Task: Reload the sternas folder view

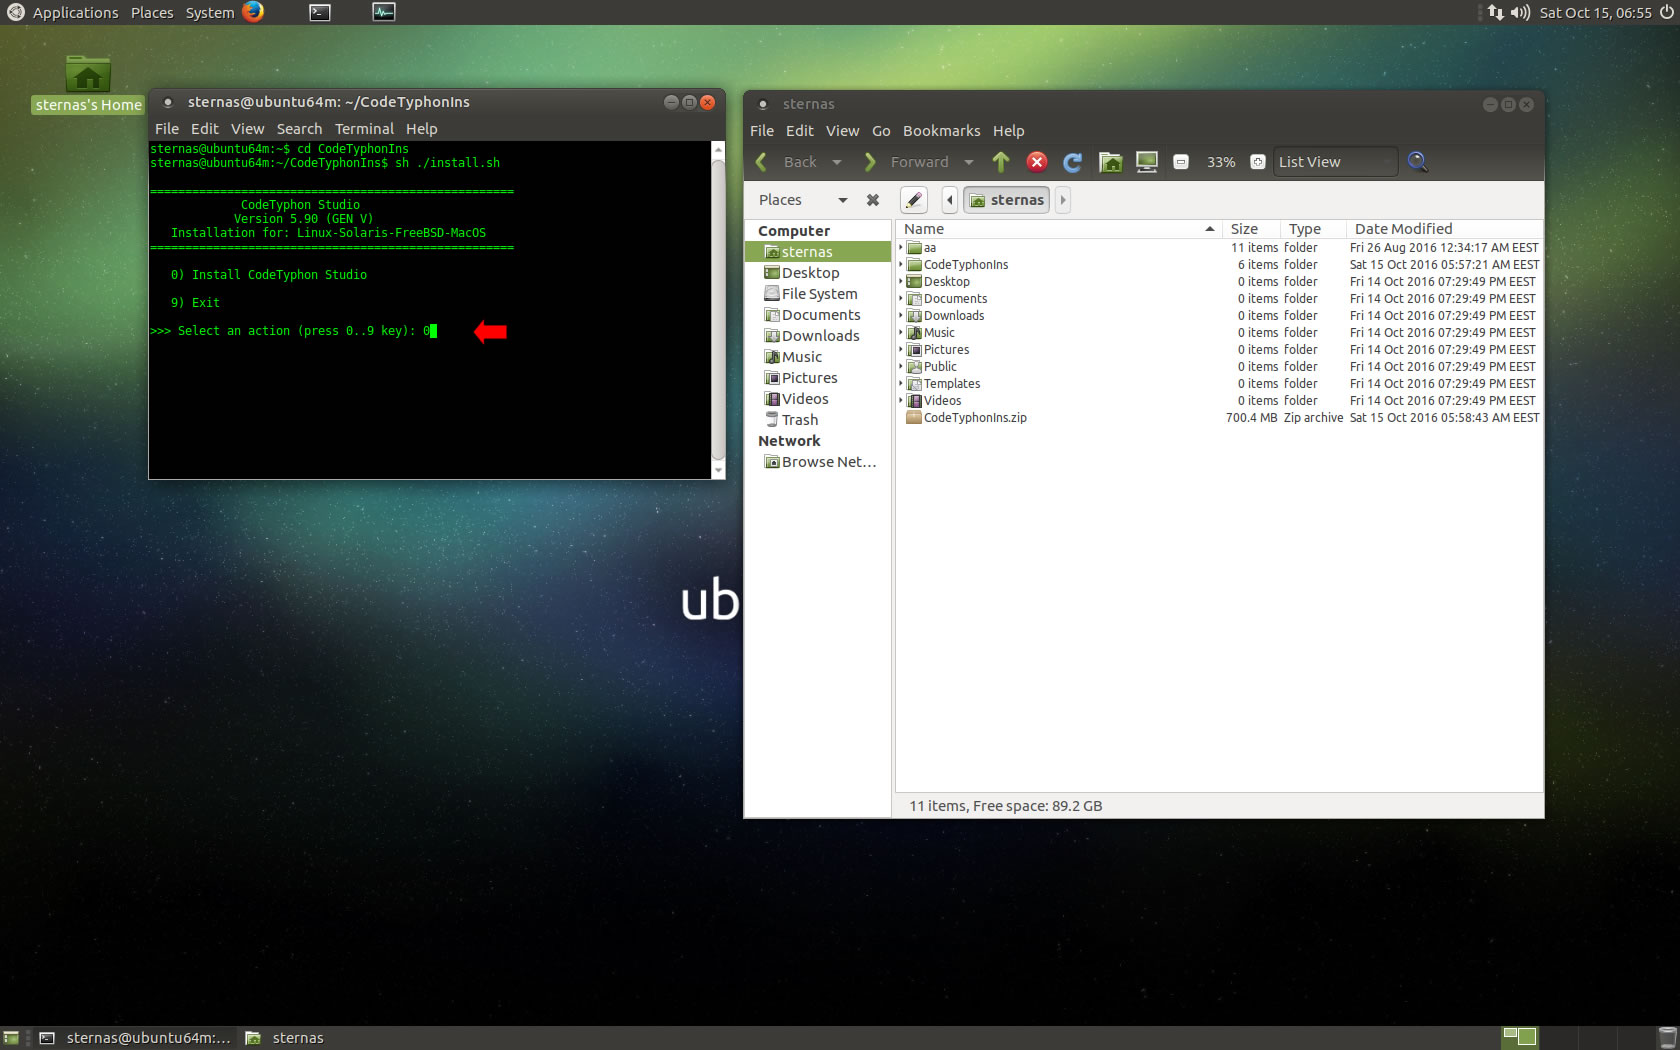Action: point(1073,162)
